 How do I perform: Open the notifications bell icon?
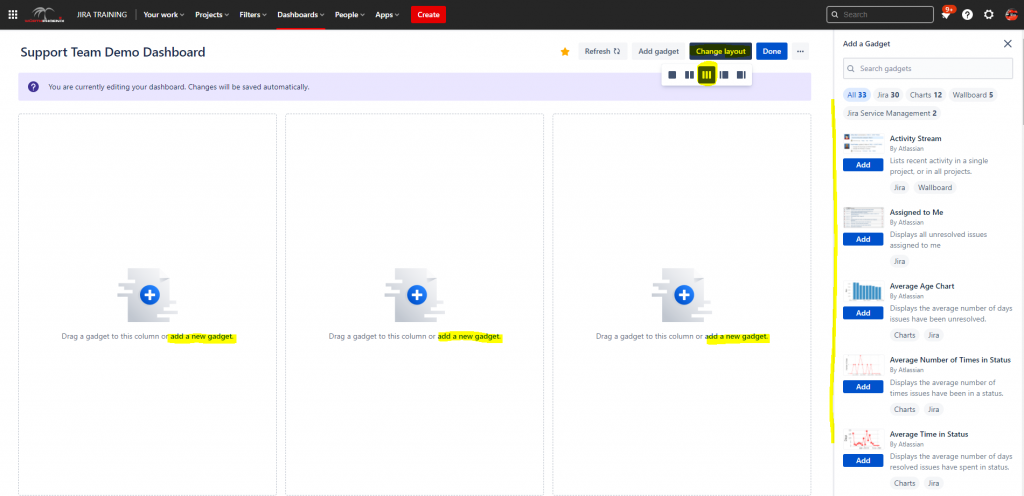tap(946, 15)
